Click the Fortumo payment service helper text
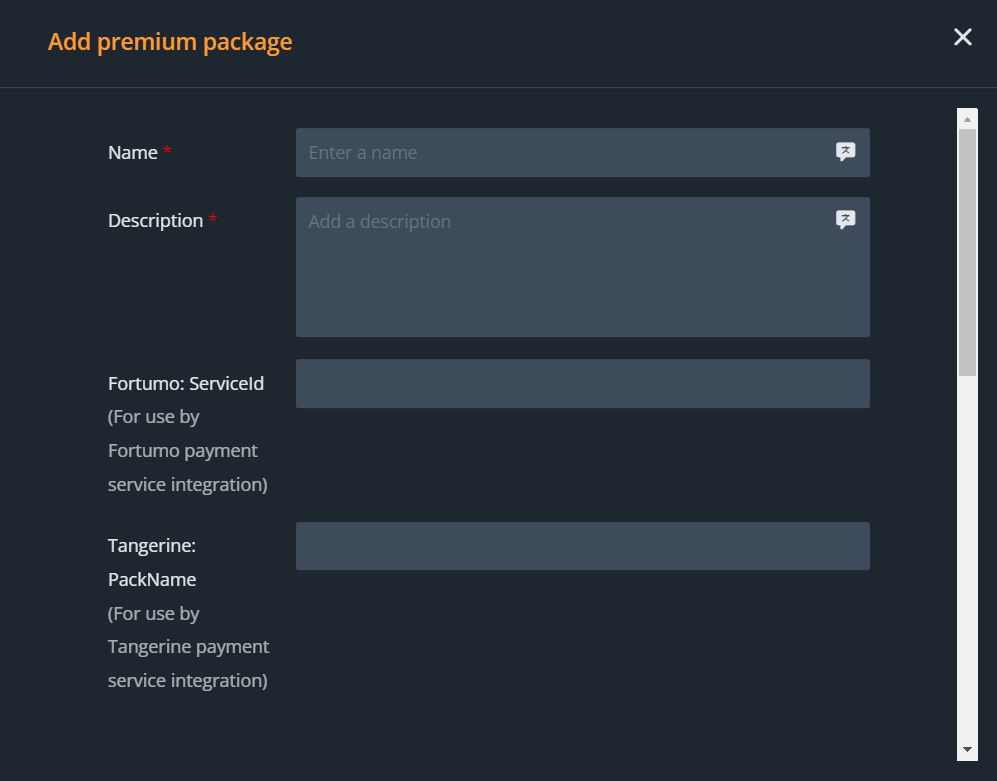The image size is (997, 781). click(187, 451)
